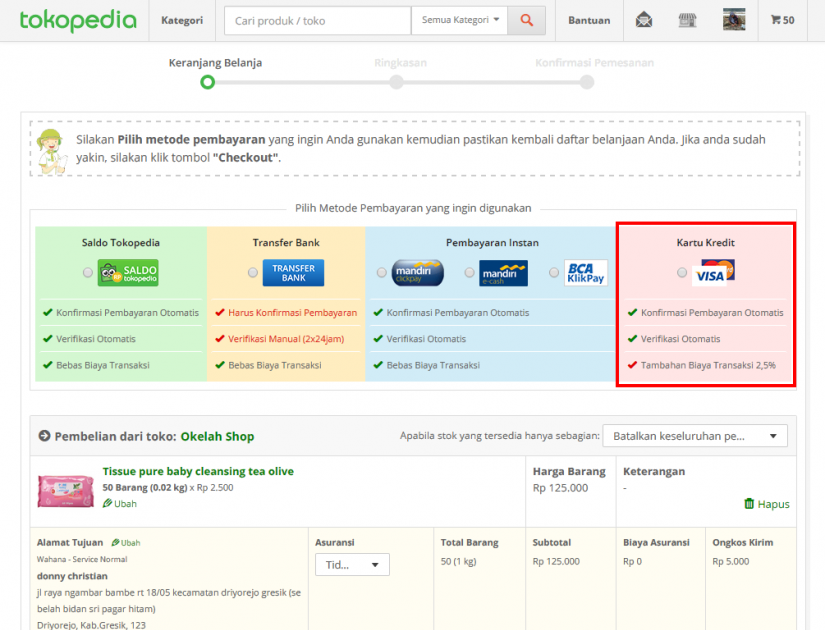Click the Tambahan Biaya Transaksi 2,5% text
Image resolution: width=825 pixels, height=630 pixels.
tap(708, 365)
